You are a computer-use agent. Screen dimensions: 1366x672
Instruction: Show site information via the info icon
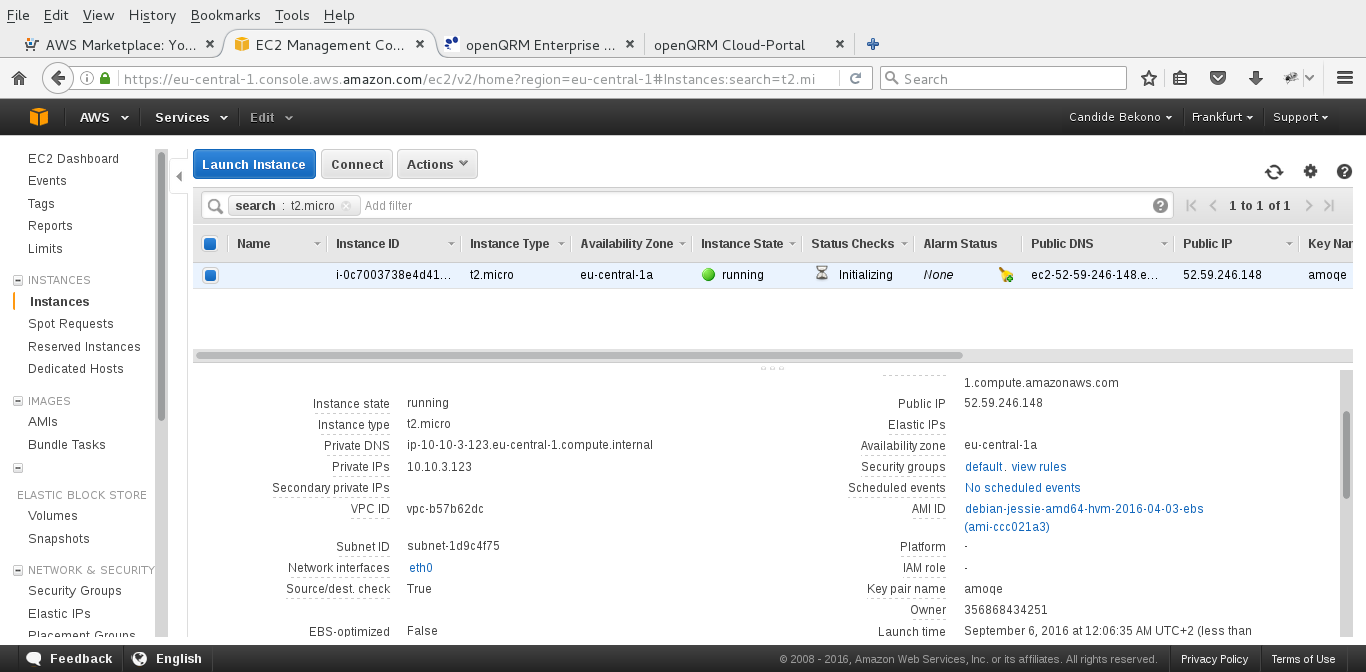pyautogui.click(x=87, y=78)
